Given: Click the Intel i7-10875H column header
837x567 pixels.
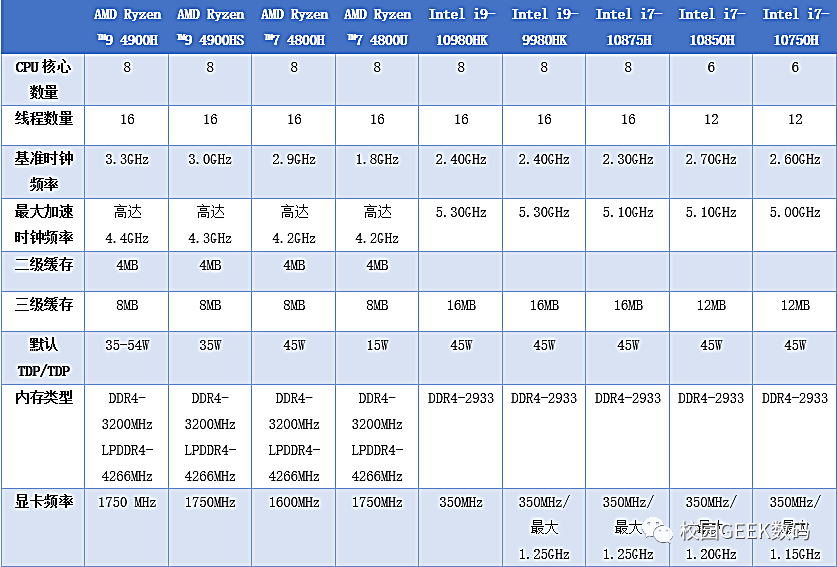Looking at the screenshot, I should click(628, 27).
